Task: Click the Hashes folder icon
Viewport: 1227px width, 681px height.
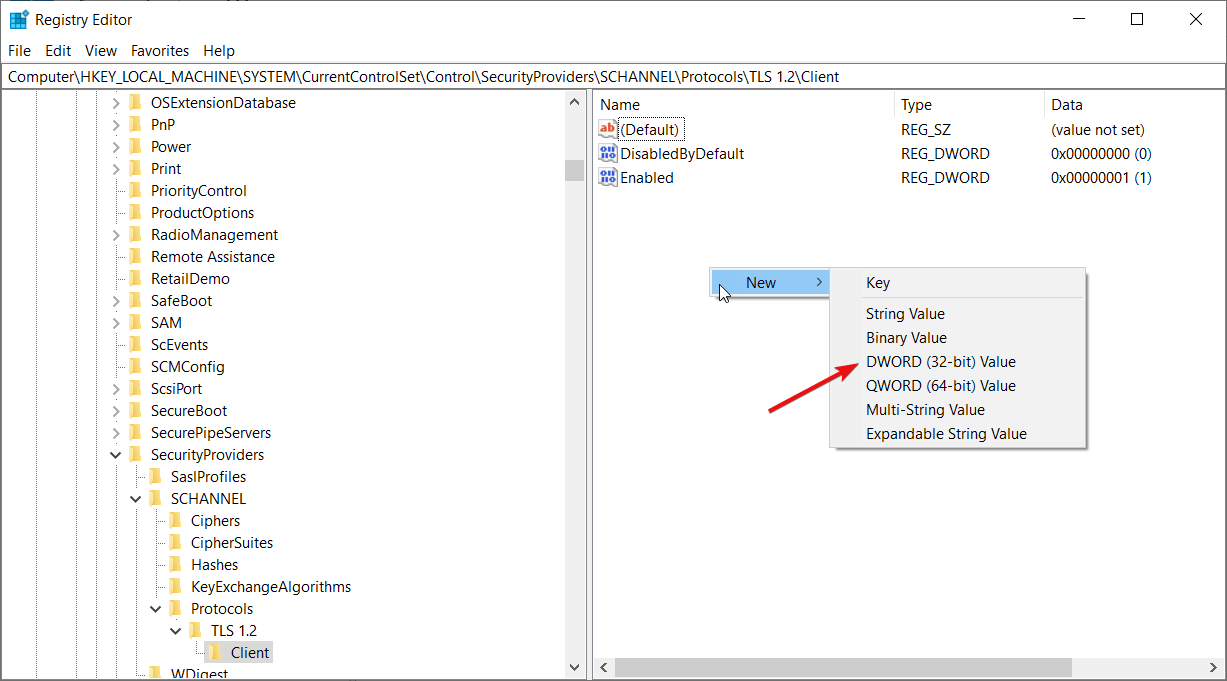Action: coord(176,564)
